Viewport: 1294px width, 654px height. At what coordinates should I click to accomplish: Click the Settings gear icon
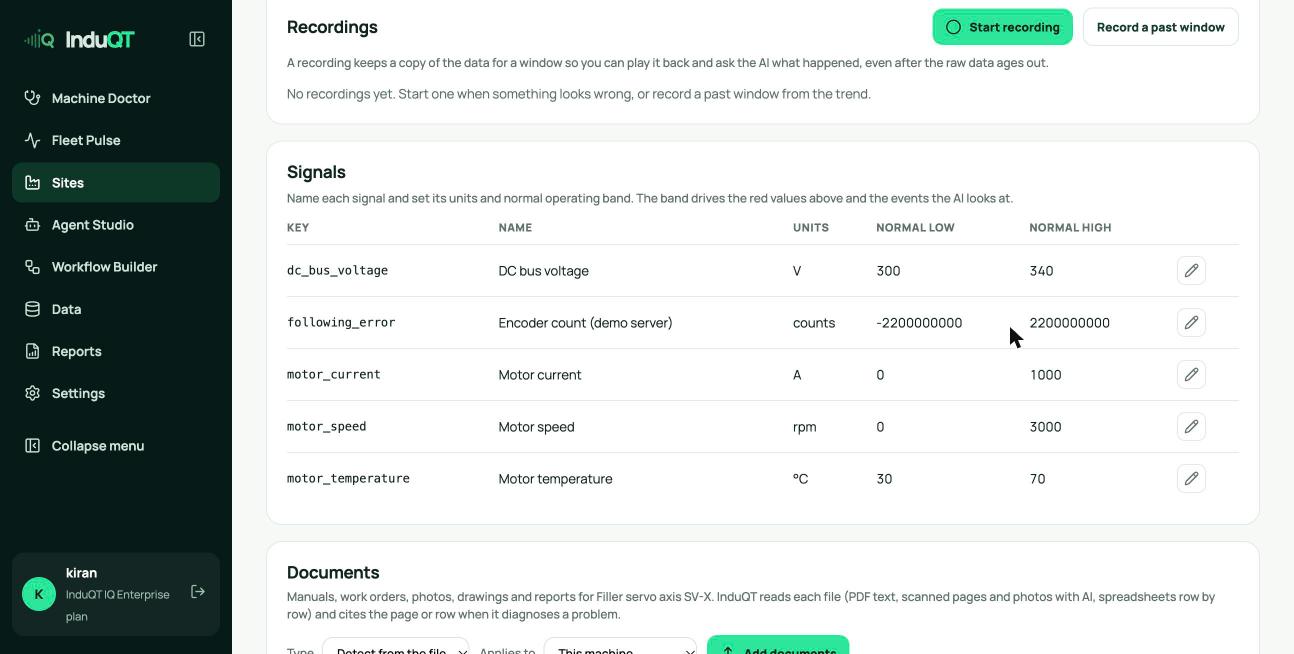(32, 393)
